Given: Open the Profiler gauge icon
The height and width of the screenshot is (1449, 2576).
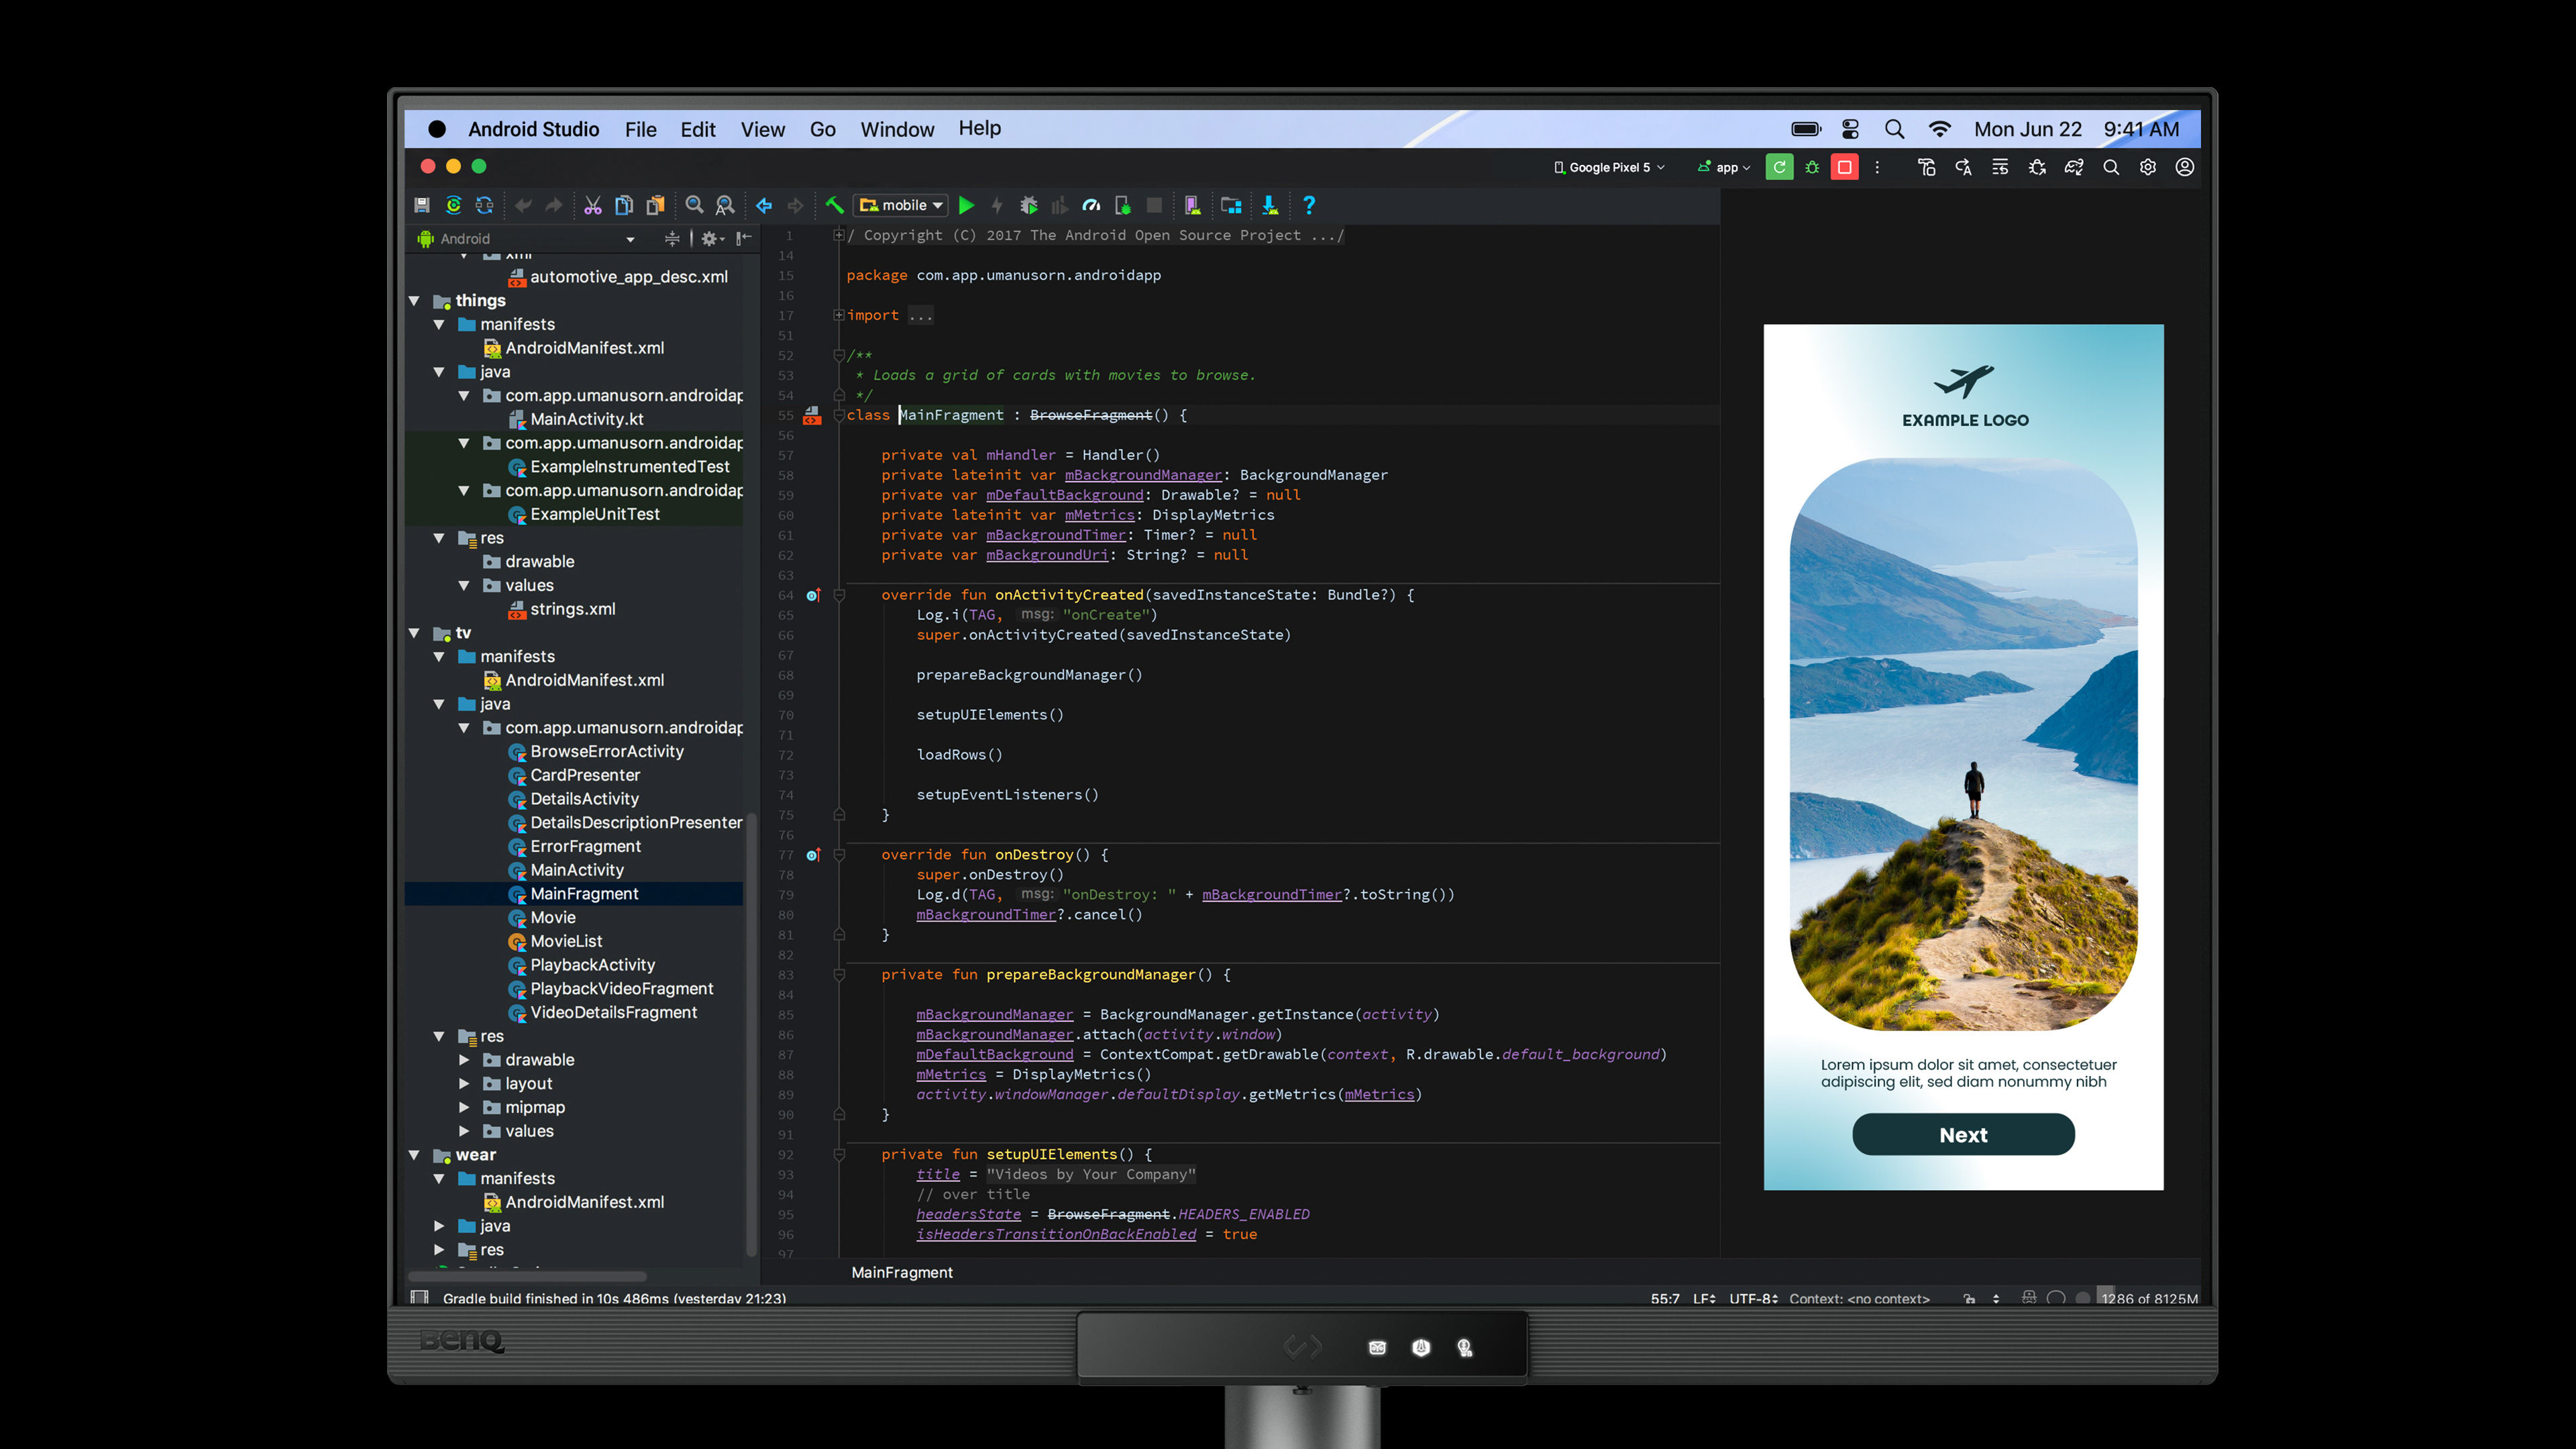Looking at the screenshot, I should click(1091, 205).
